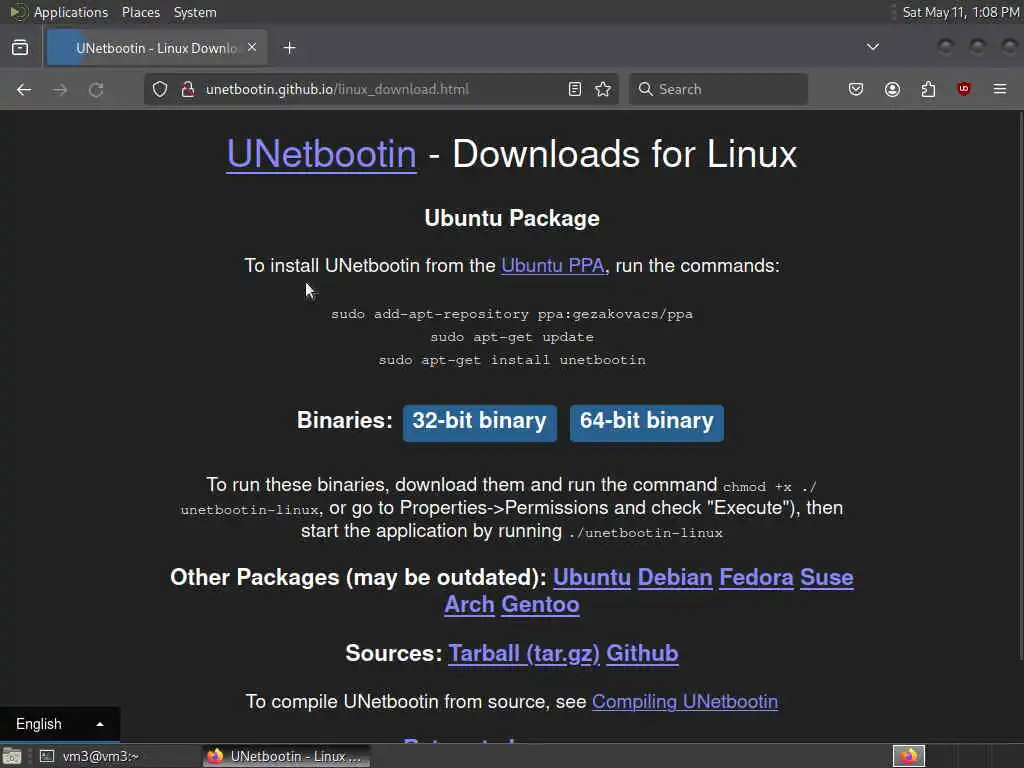Open the Applications menu
Viewport: 1024px width, 768px height.
[71, 12]
